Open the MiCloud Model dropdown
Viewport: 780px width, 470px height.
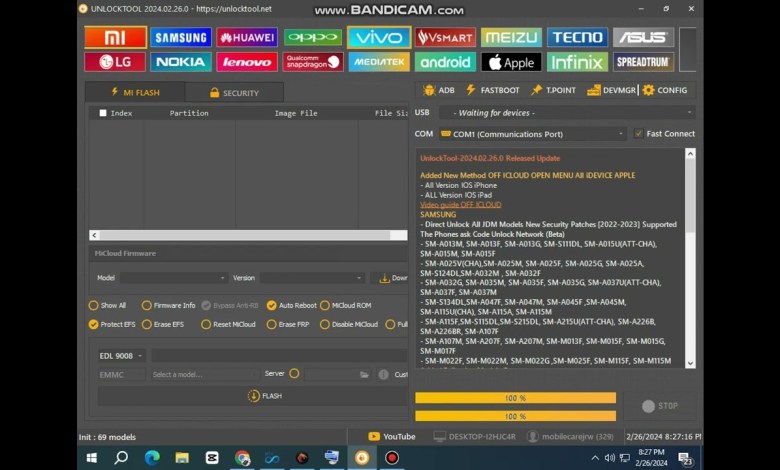click(x=173, y=278)
